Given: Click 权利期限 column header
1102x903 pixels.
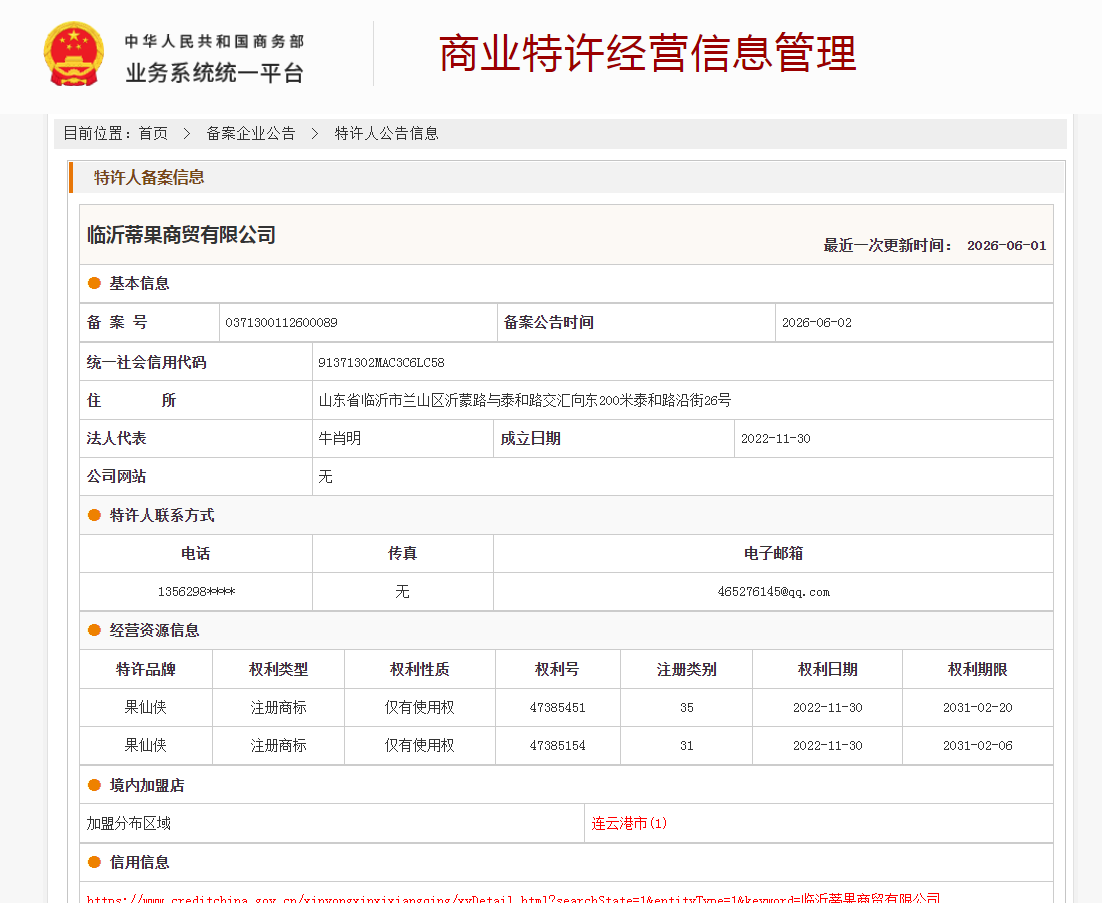Looking at the screenshot, I should 978,669.
